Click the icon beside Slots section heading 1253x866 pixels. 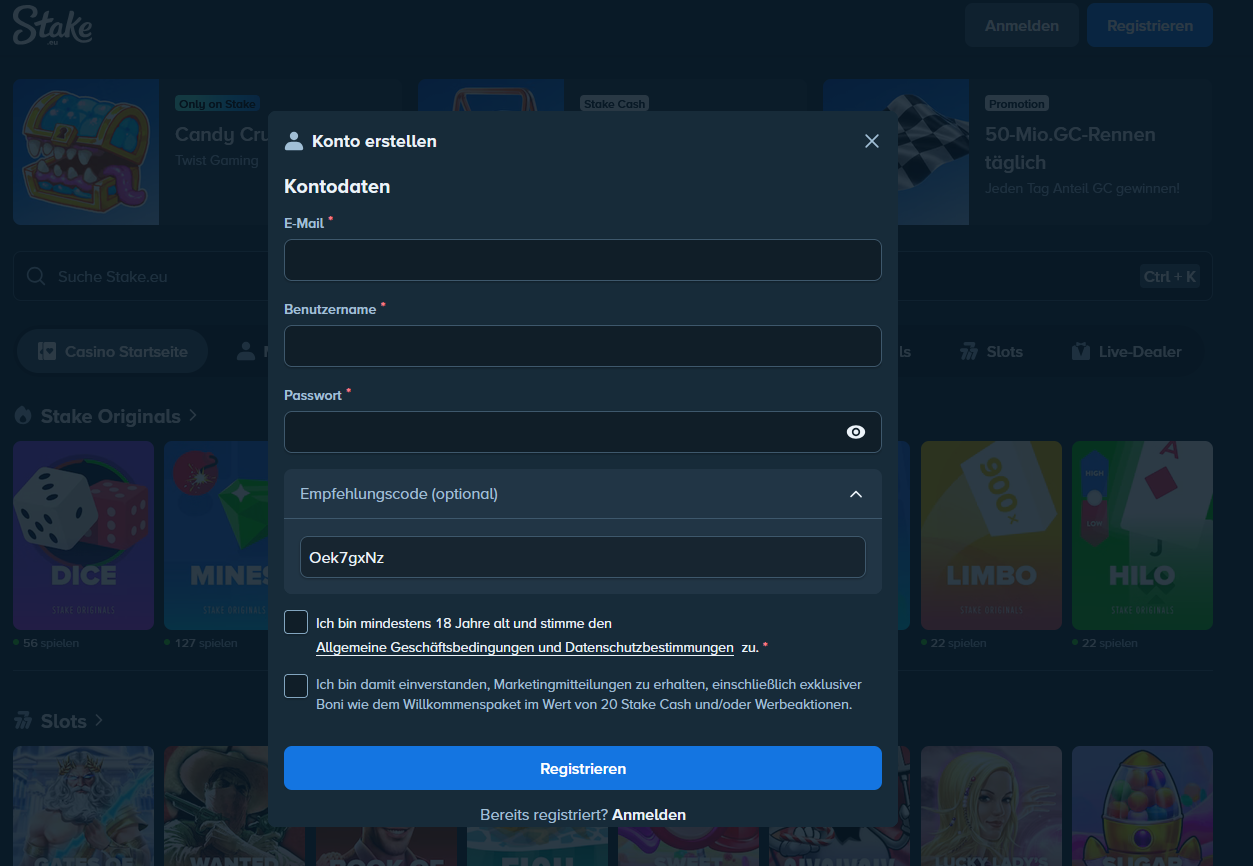pos(22,720)
